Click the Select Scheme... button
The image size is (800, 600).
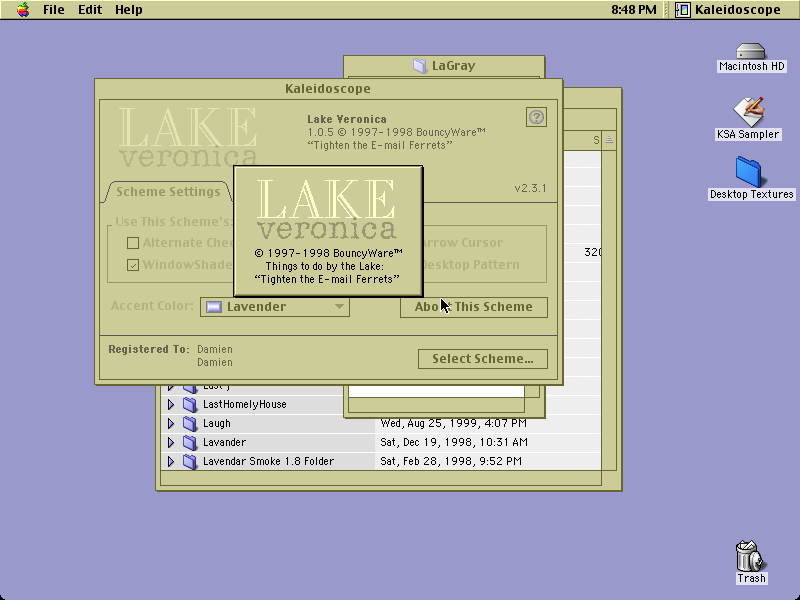coord(483,359)
